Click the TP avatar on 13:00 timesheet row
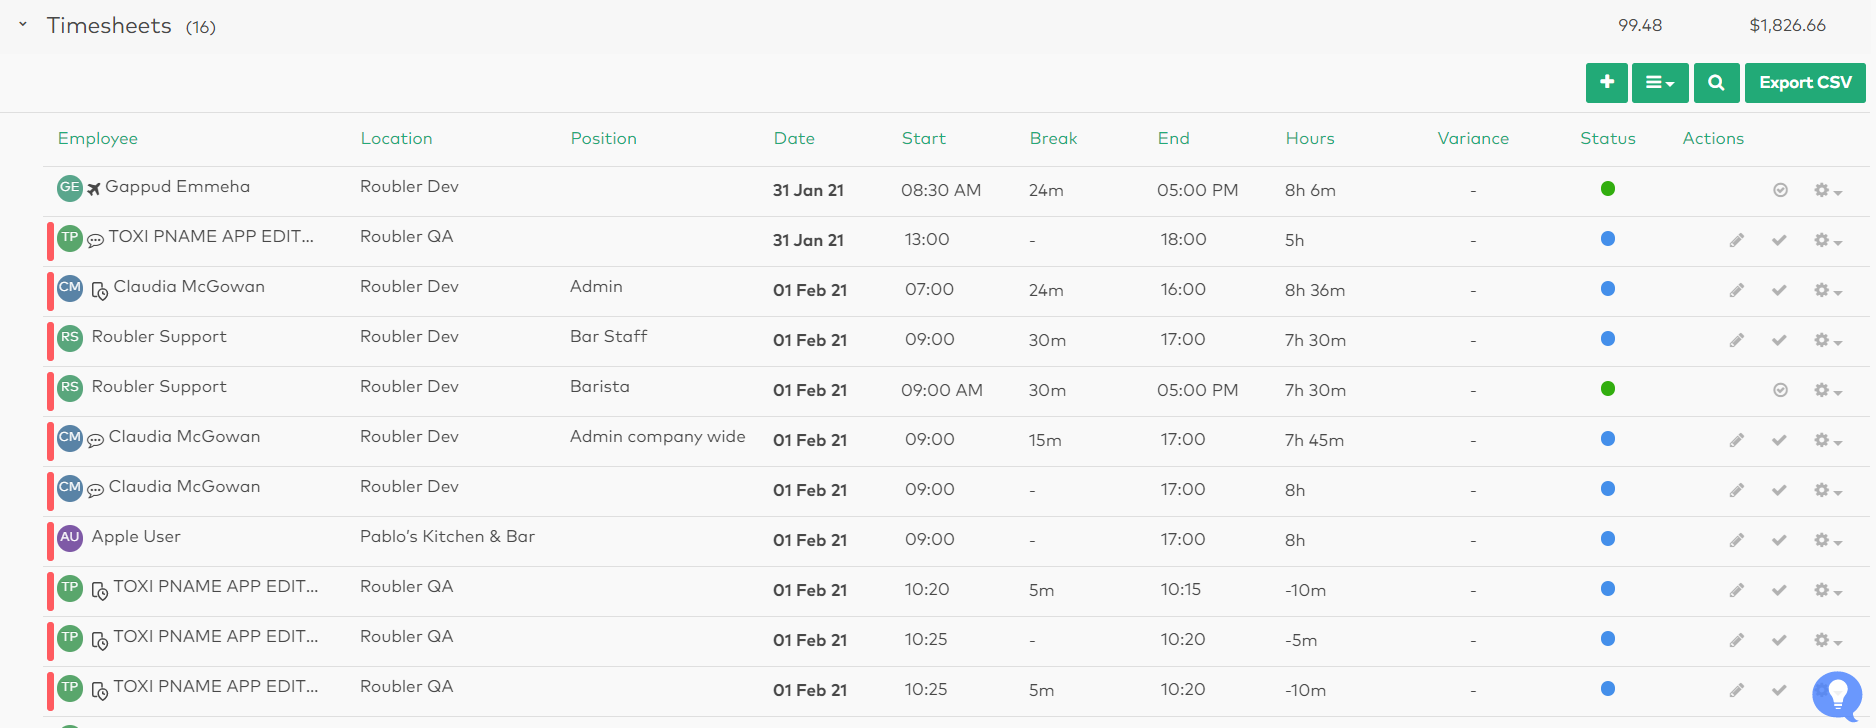This screenshot has height=728, width=1876. pyautogui.click(x=69, y=238)
